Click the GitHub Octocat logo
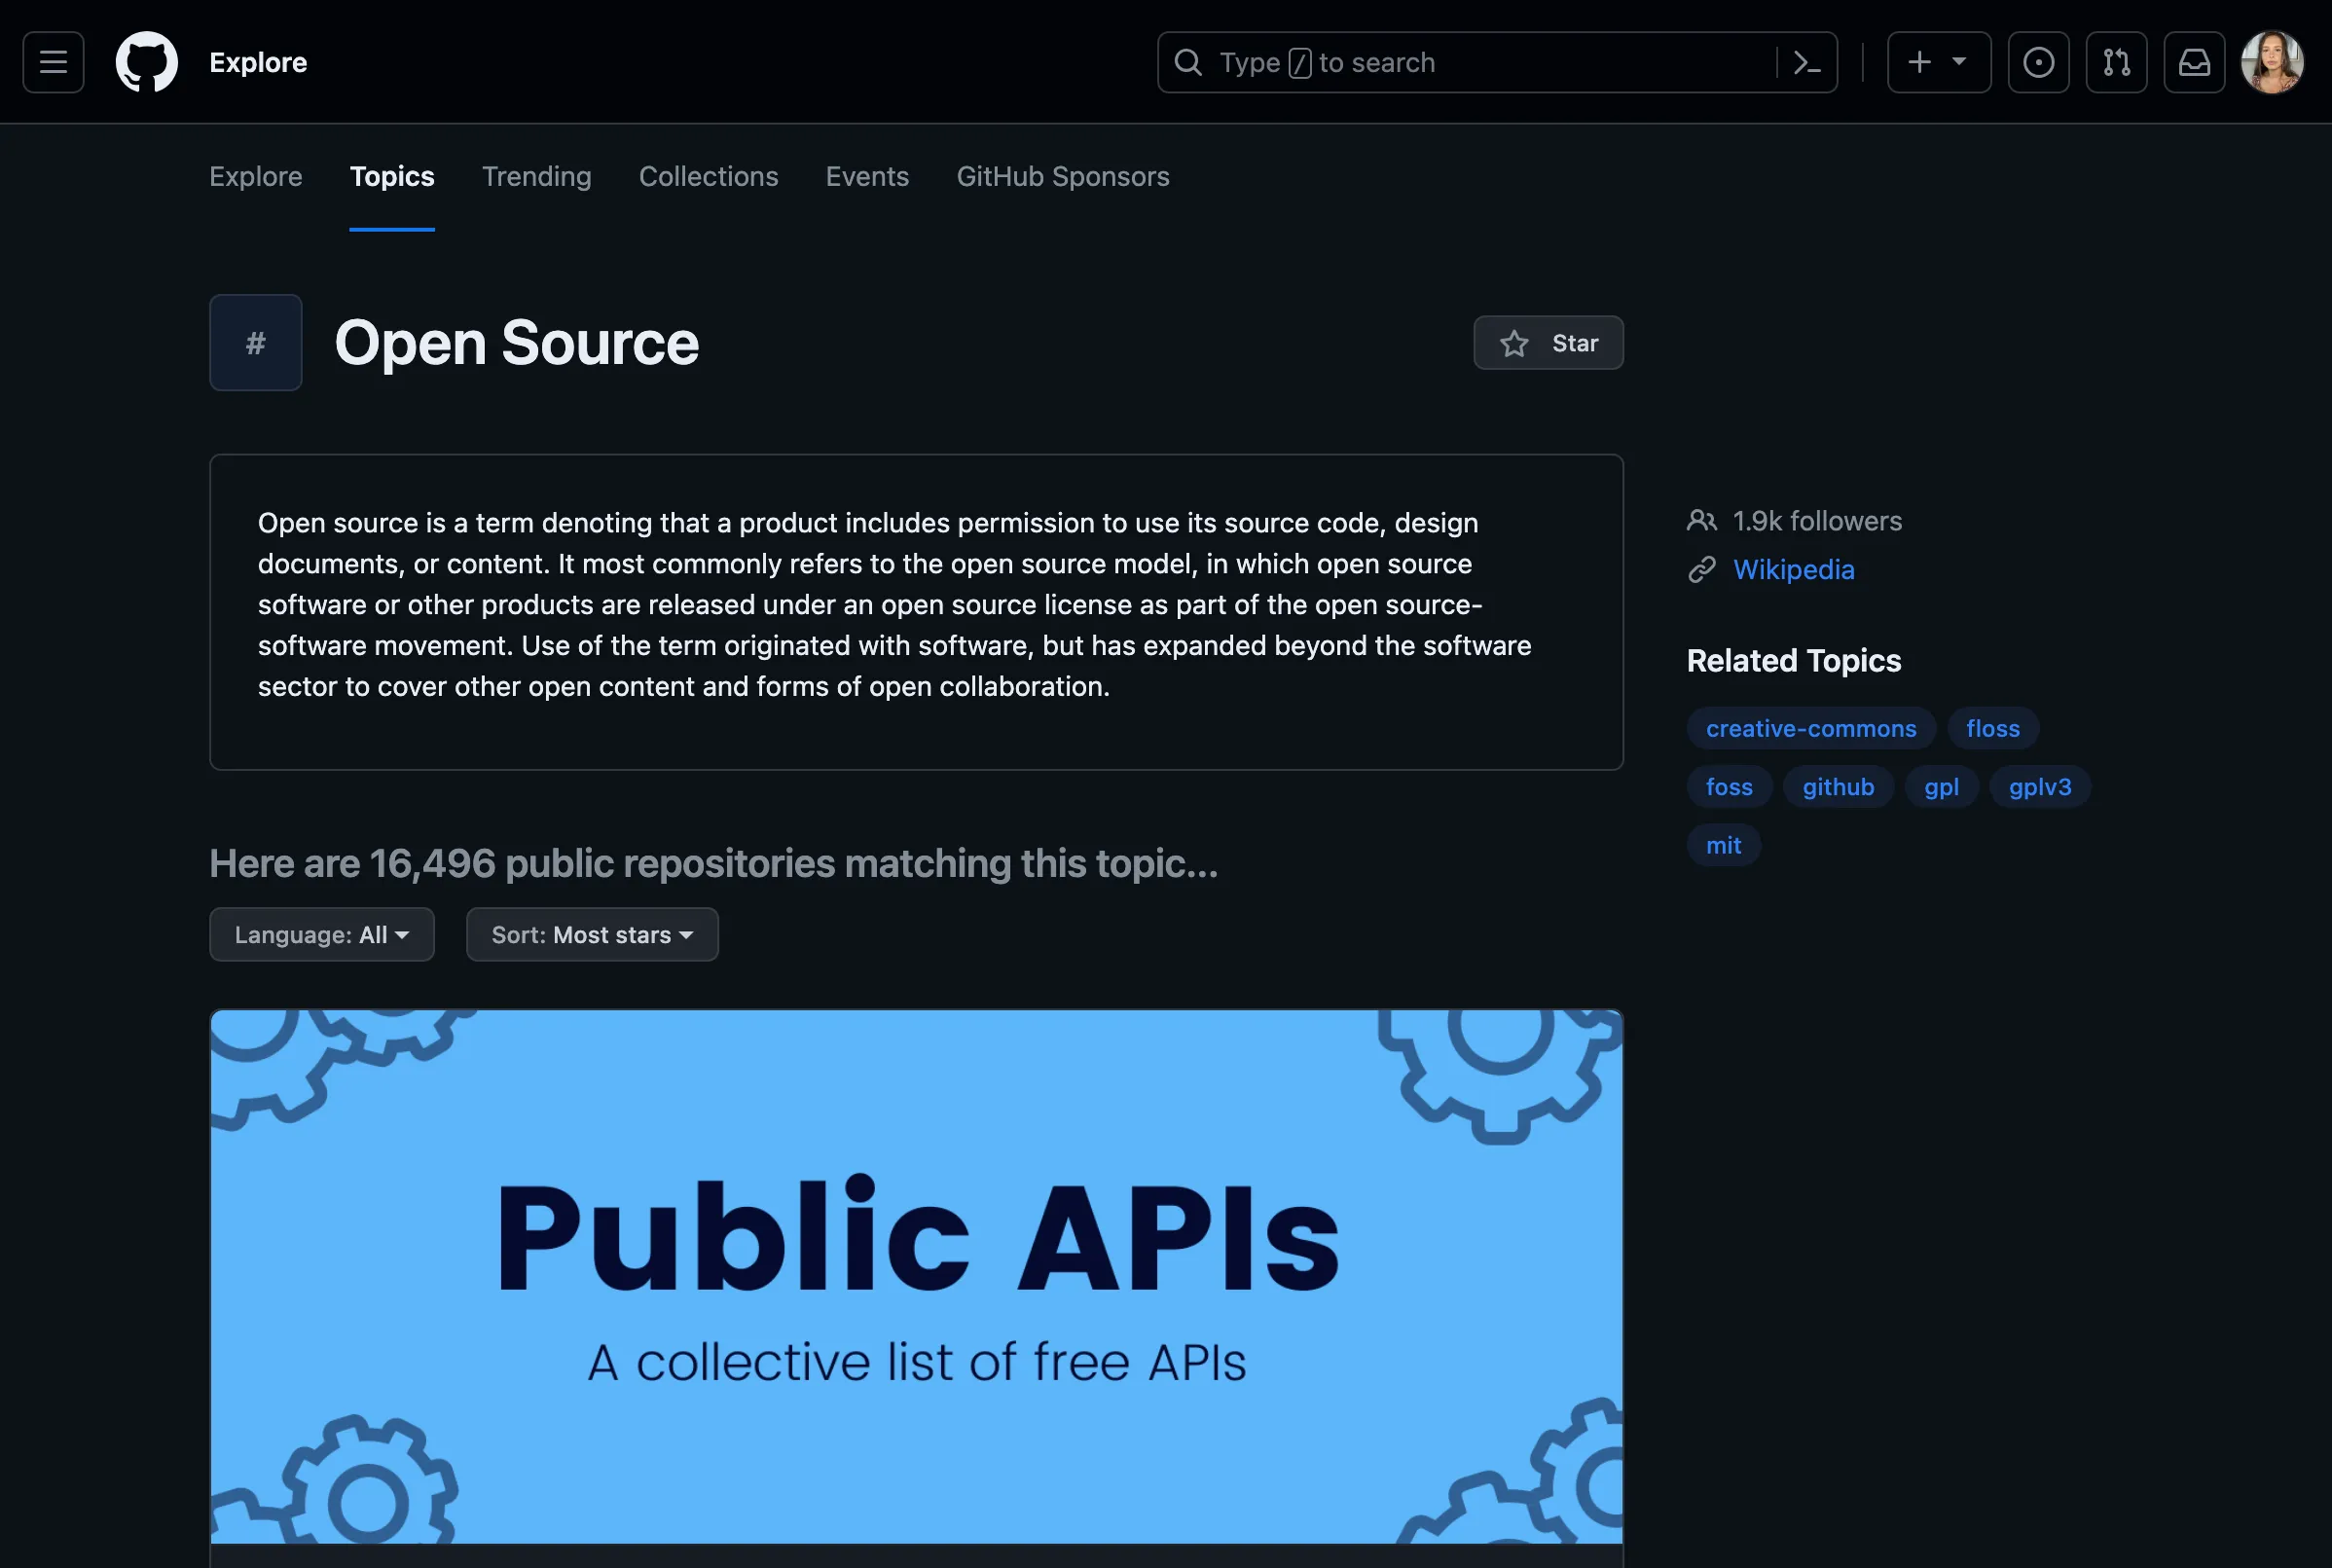Viewport: 2332px width, 1568px height. [x=147, y=62]
